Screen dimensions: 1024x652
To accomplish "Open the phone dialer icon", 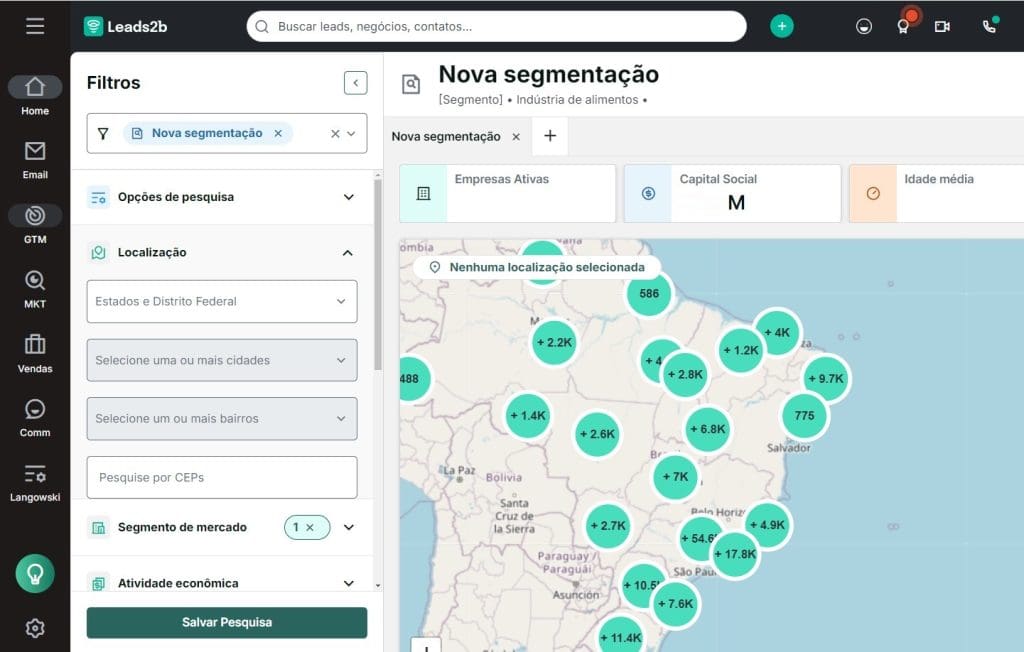I will click(x=990, y=25).
